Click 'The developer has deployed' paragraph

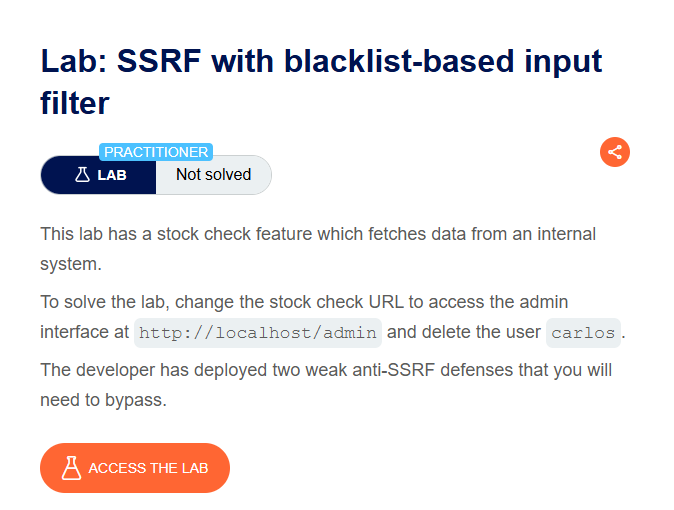point(326,385)
